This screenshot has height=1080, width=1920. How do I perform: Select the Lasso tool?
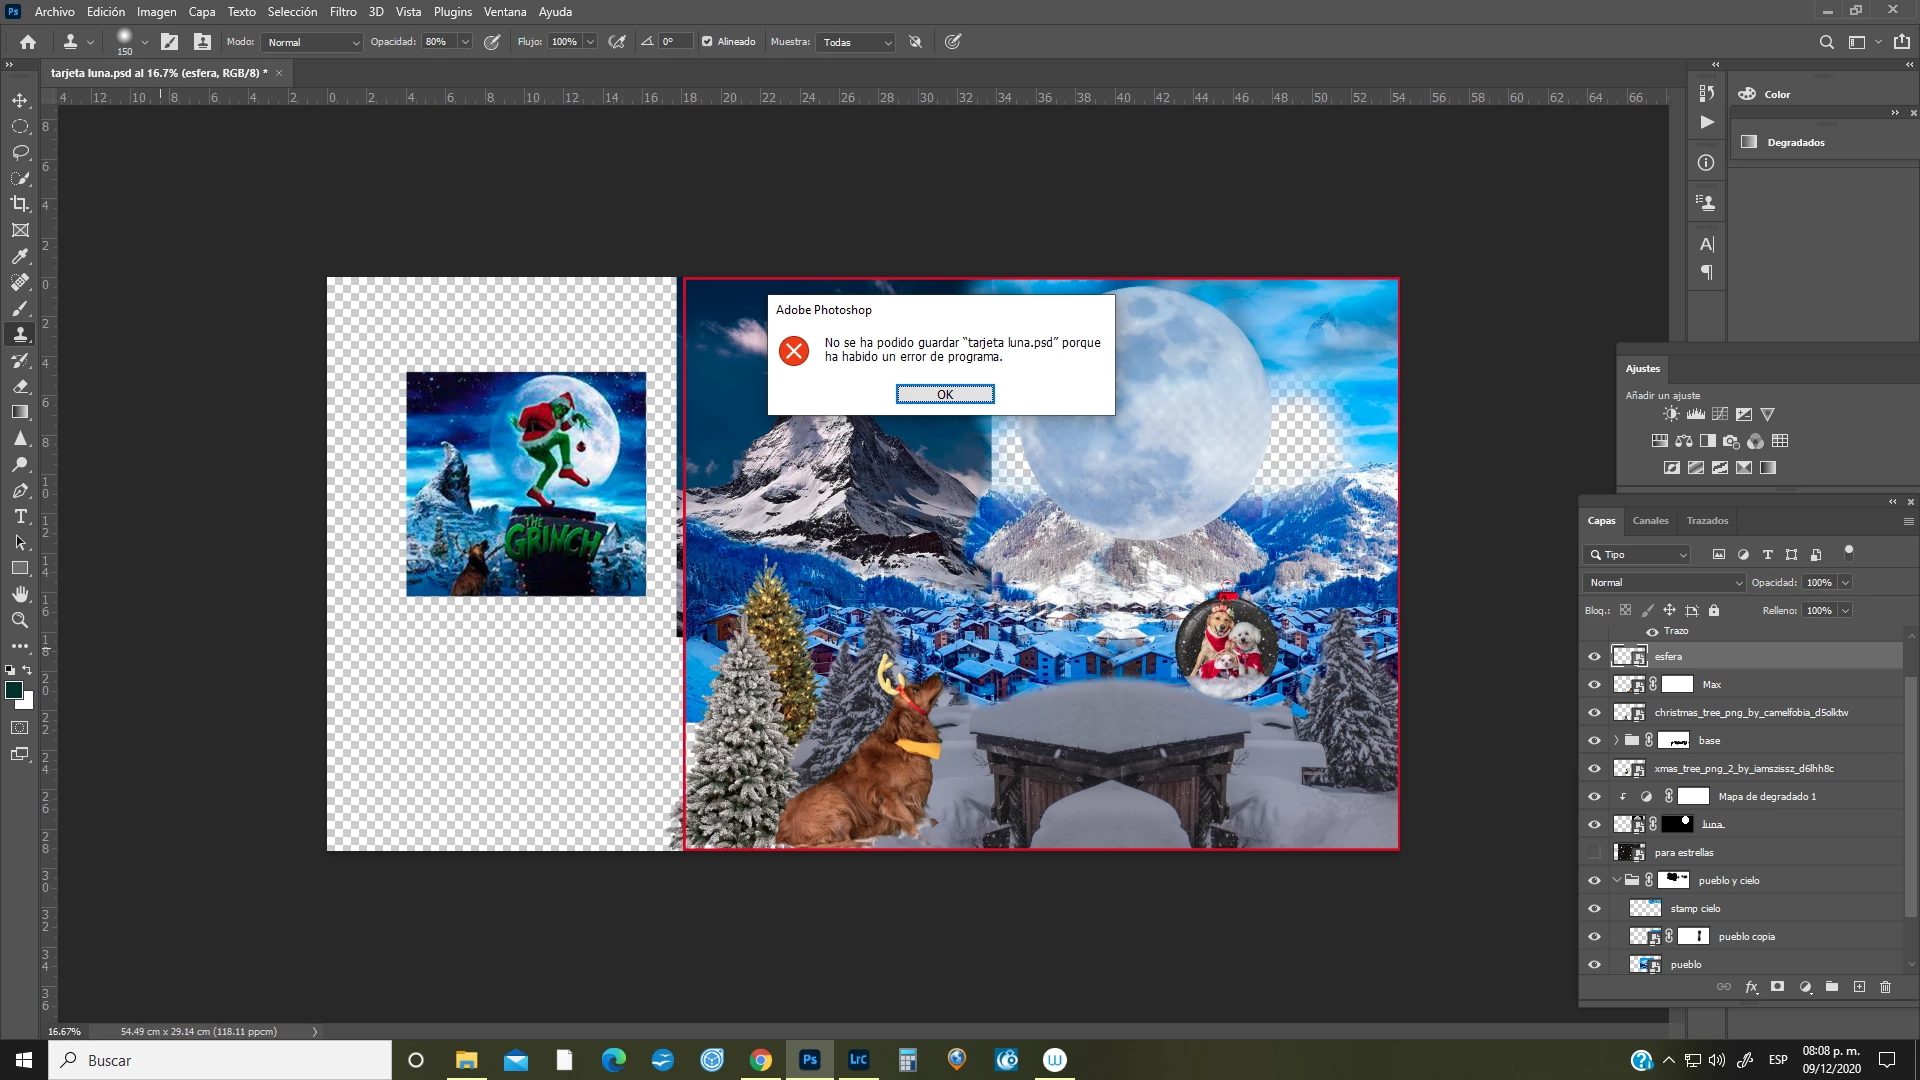tap(20, 153)
